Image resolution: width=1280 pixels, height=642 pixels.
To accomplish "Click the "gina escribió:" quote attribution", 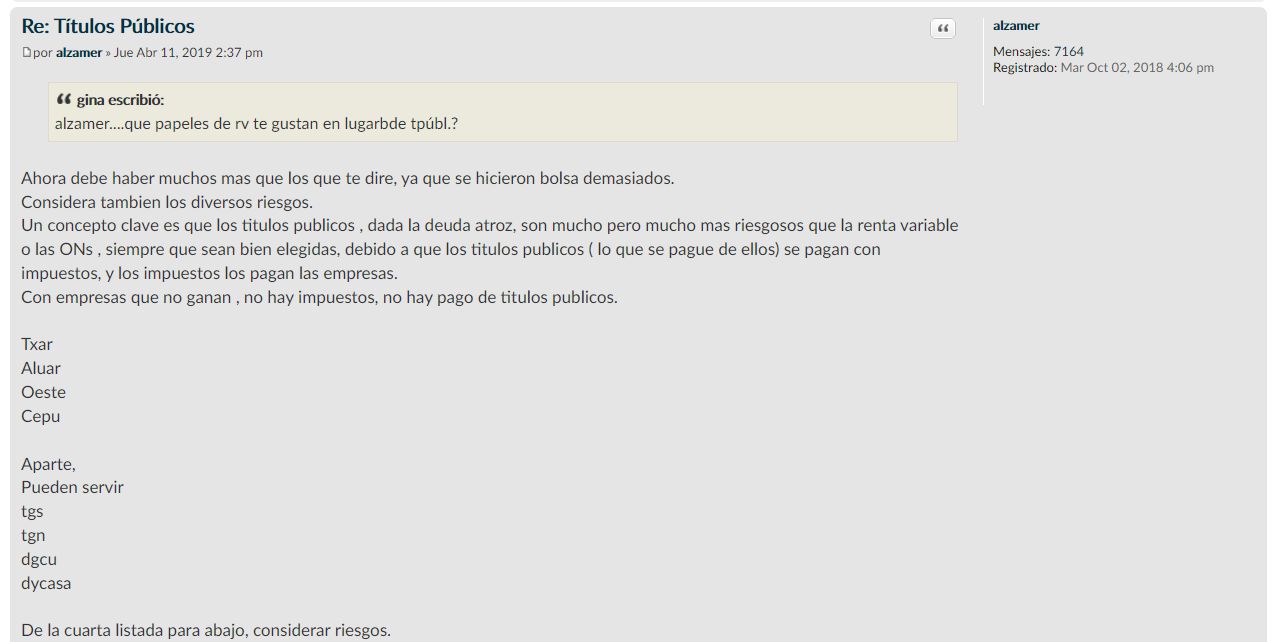I will pos(120,100).
